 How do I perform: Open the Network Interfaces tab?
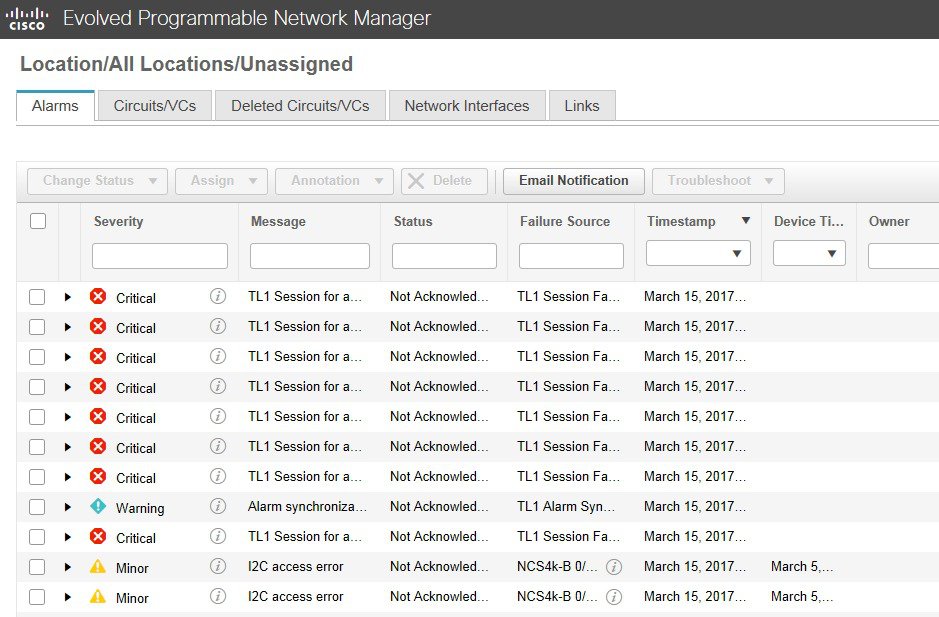[466, 106]
